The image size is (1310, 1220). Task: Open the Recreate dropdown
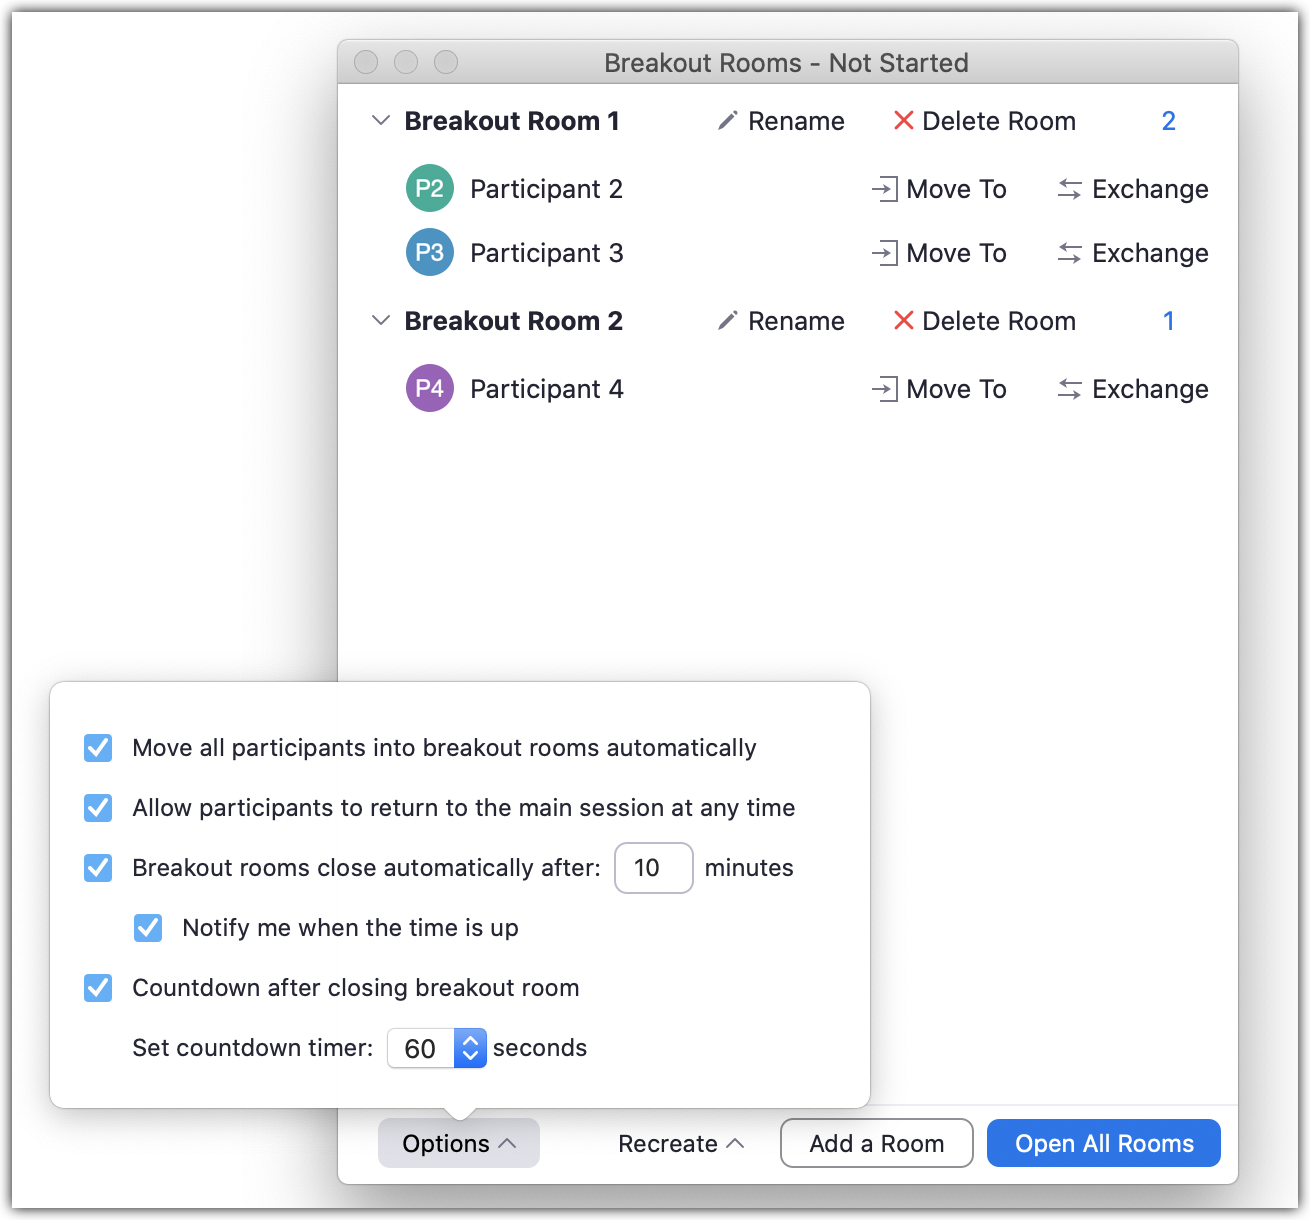680,1143
